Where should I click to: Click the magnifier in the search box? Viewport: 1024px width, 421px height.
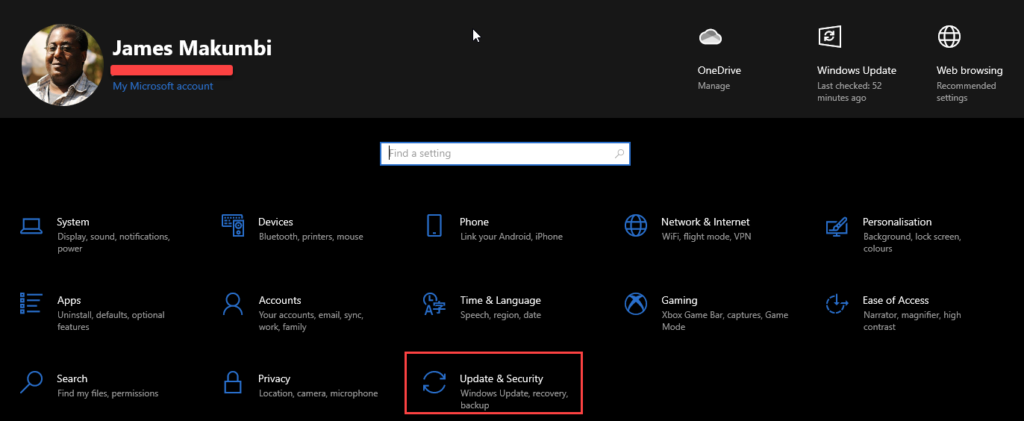[619, 154]
